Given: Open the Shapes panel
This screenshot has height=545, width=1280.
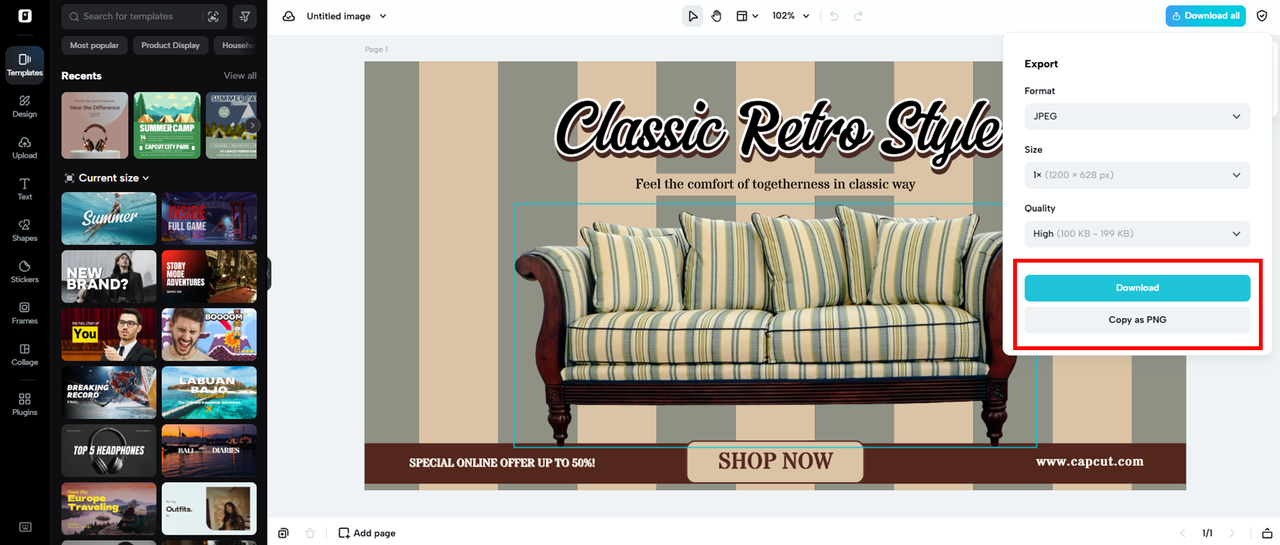Looking at the screenshot, I should coord(25,231).
